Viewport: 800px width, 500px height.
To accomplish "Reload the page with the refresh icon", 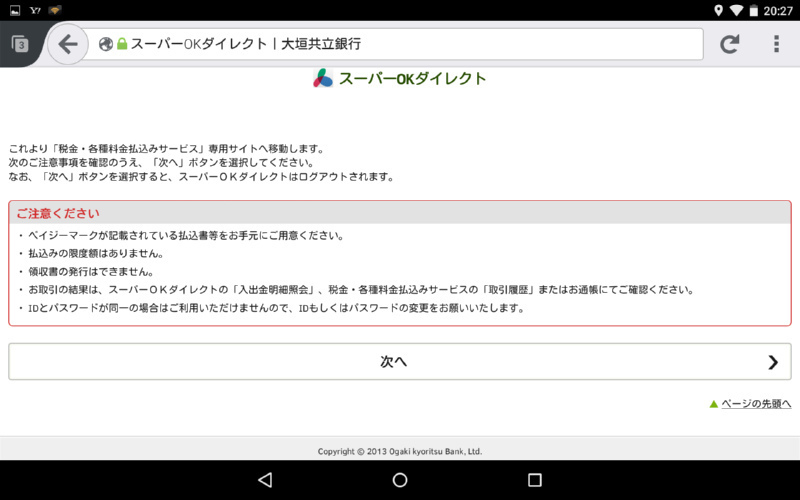I will click(730, 44).
